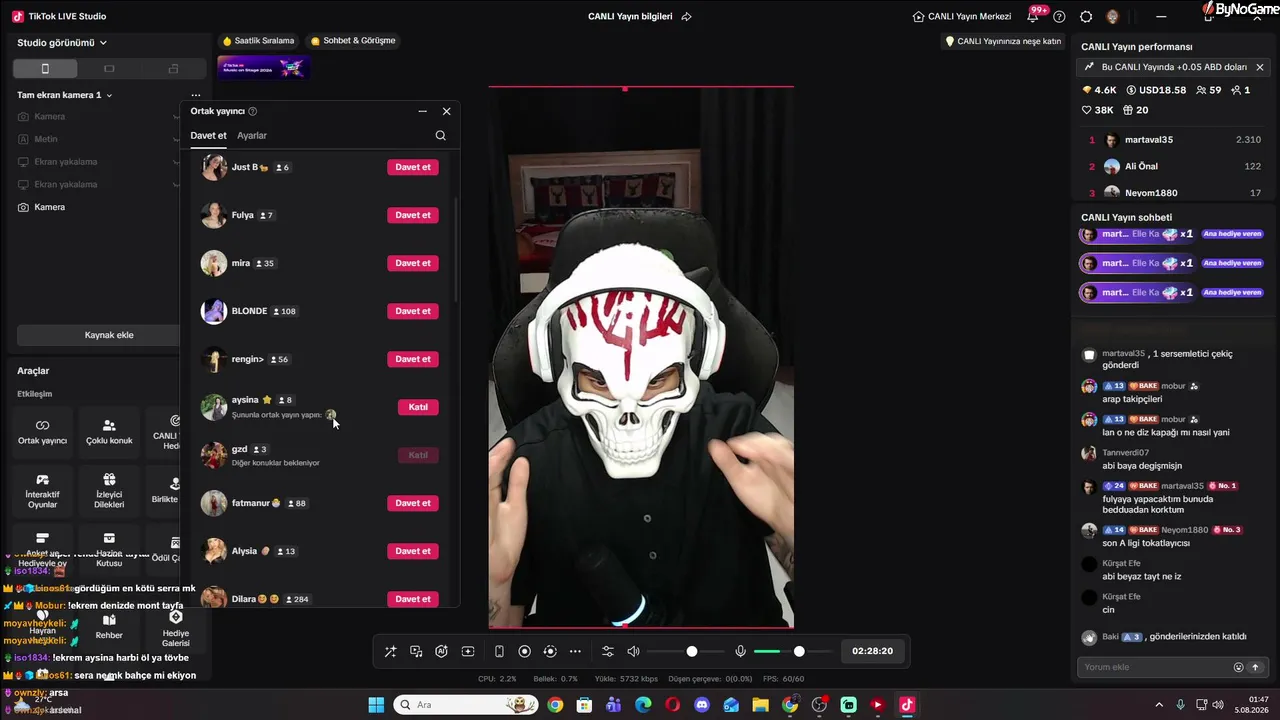Invite Fulya to co-host
This screenshot has width=1280, height=720.
pyautogui.click(x=413, y=215)
